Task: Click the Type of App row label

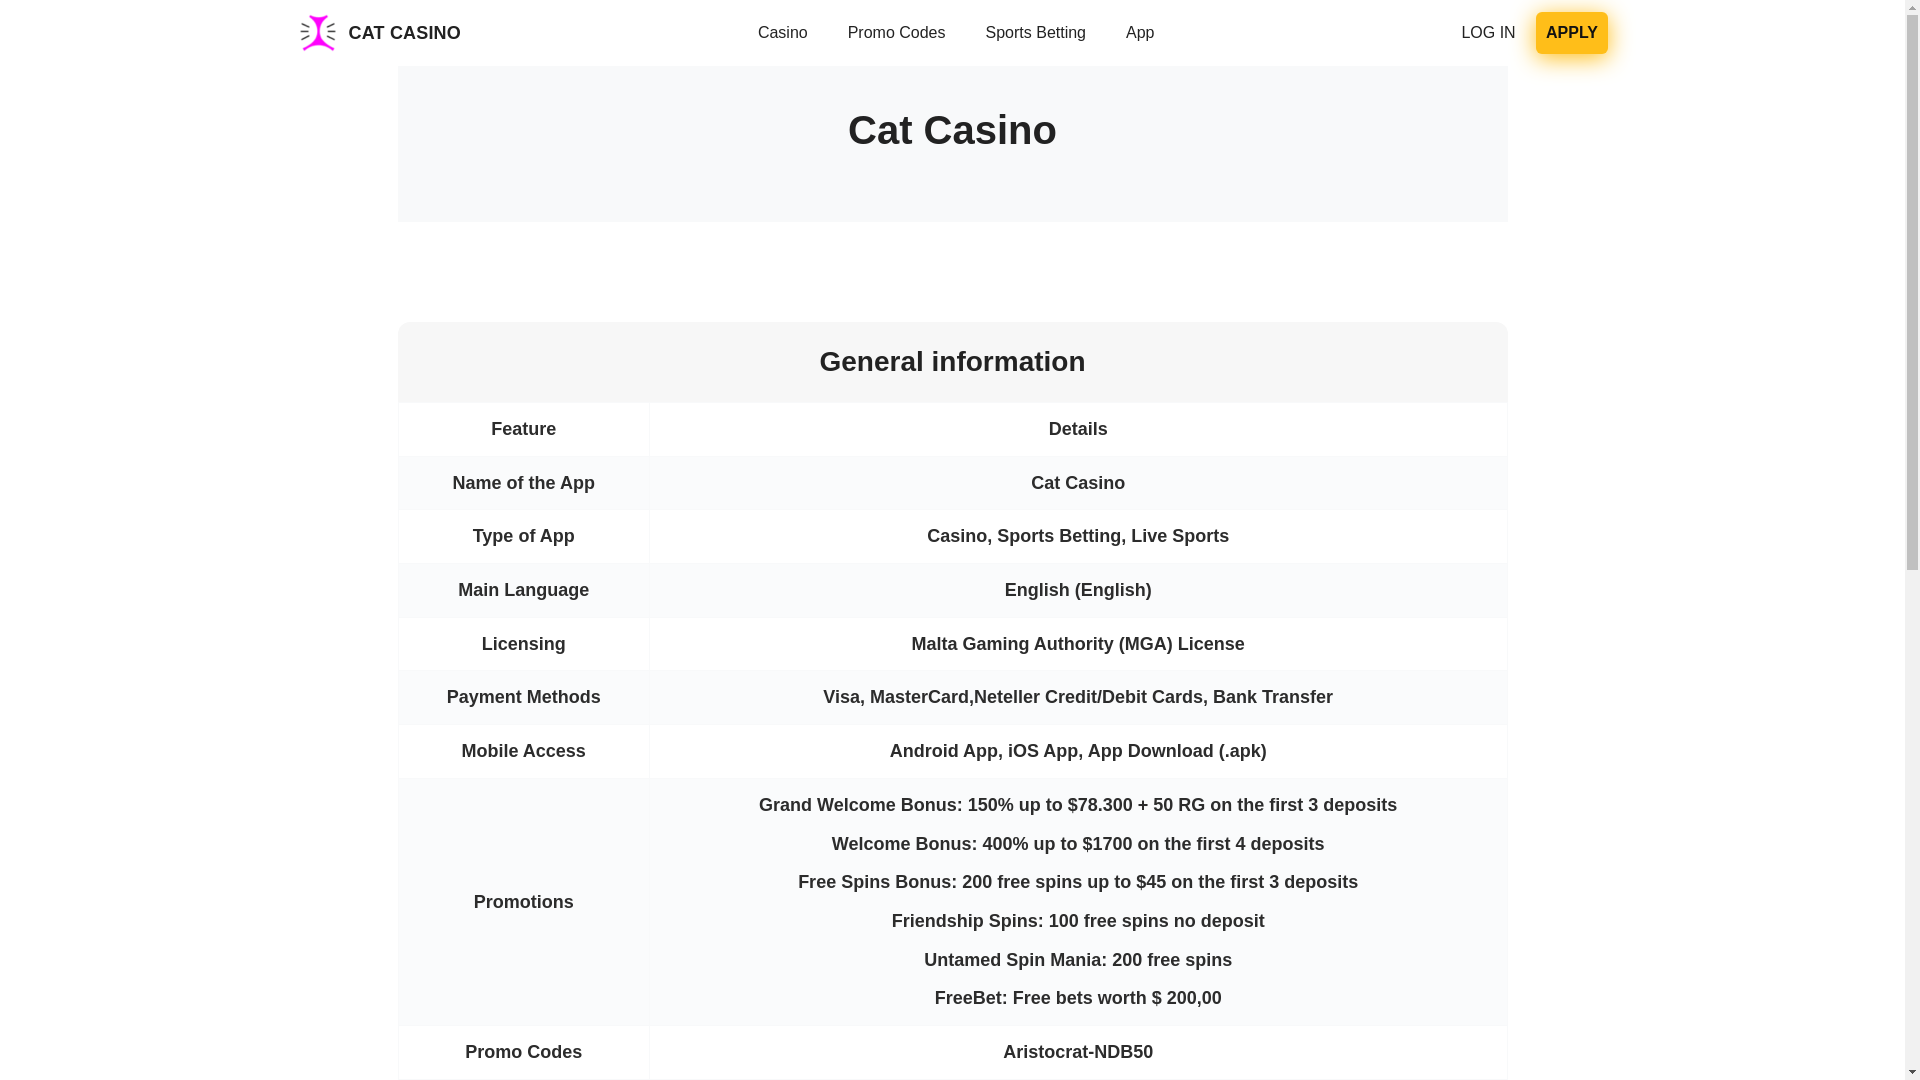Action: 523,536
